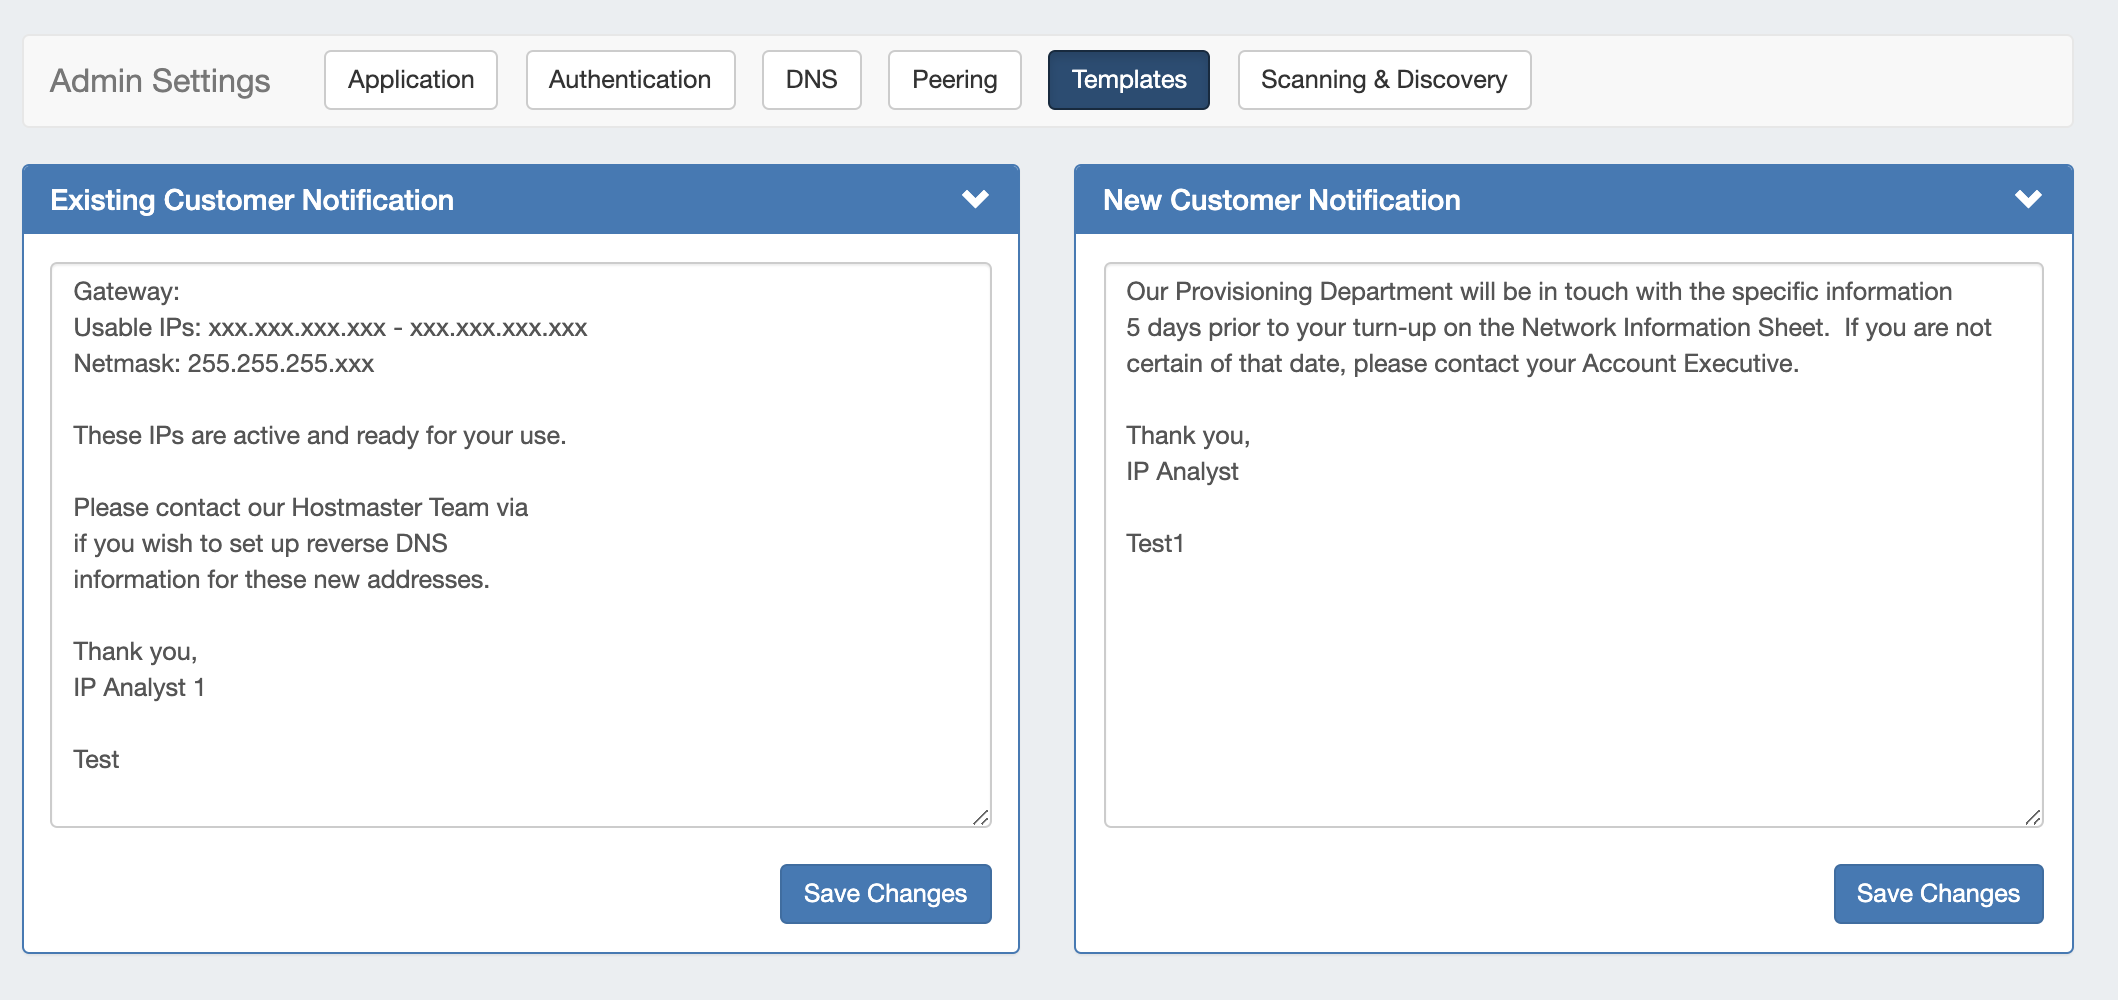The image size is (2118, 1000).
Task: Go to the DNS settings tab
Action: [x=811, y=80]
